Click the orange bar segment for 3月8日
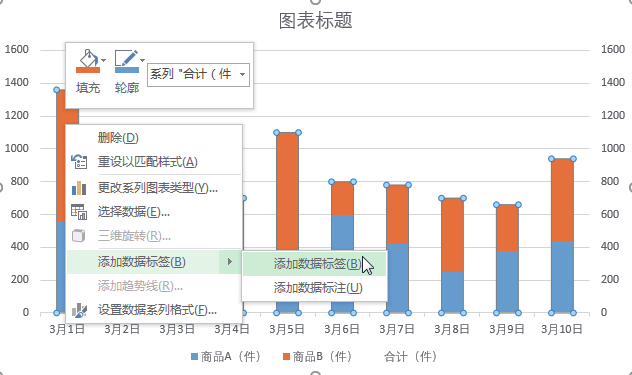 (452, 235)
